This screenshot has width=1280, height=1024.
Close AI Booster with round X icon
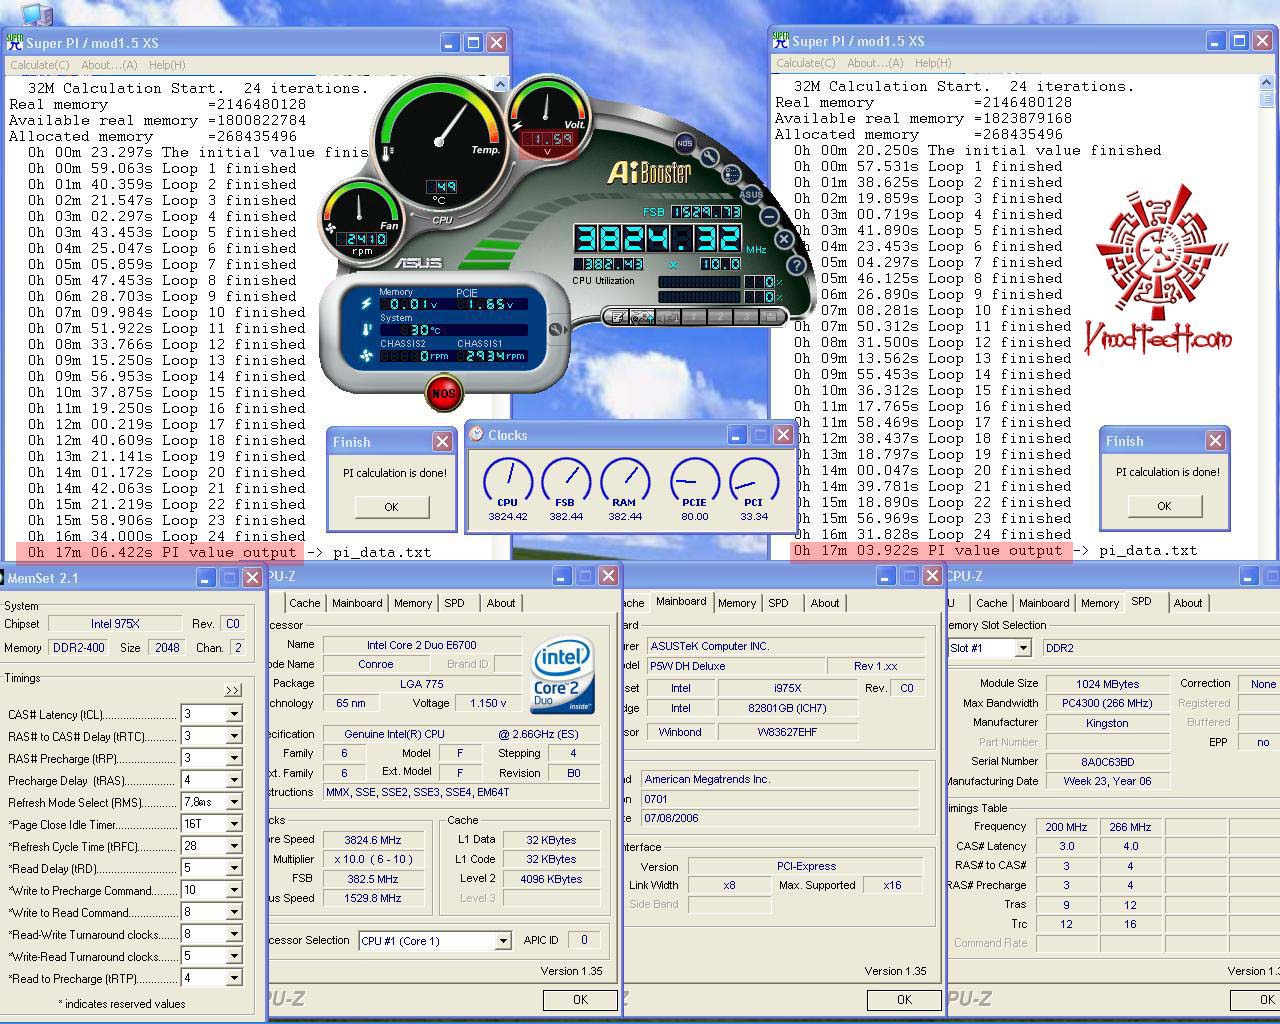point(784,239)
